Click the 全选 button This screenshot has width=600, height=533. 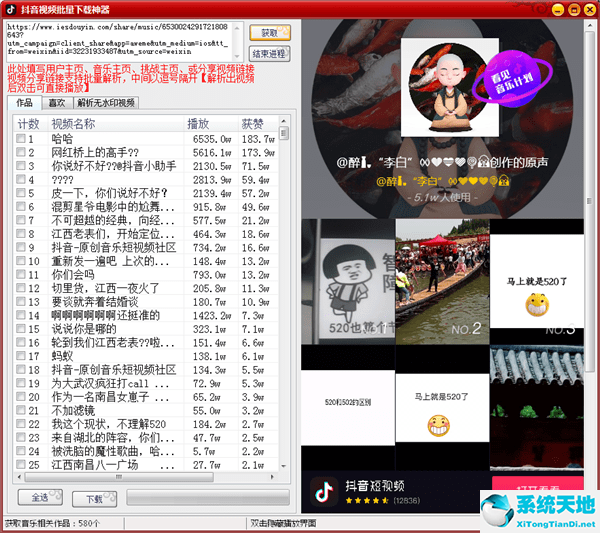coord(40,497)
